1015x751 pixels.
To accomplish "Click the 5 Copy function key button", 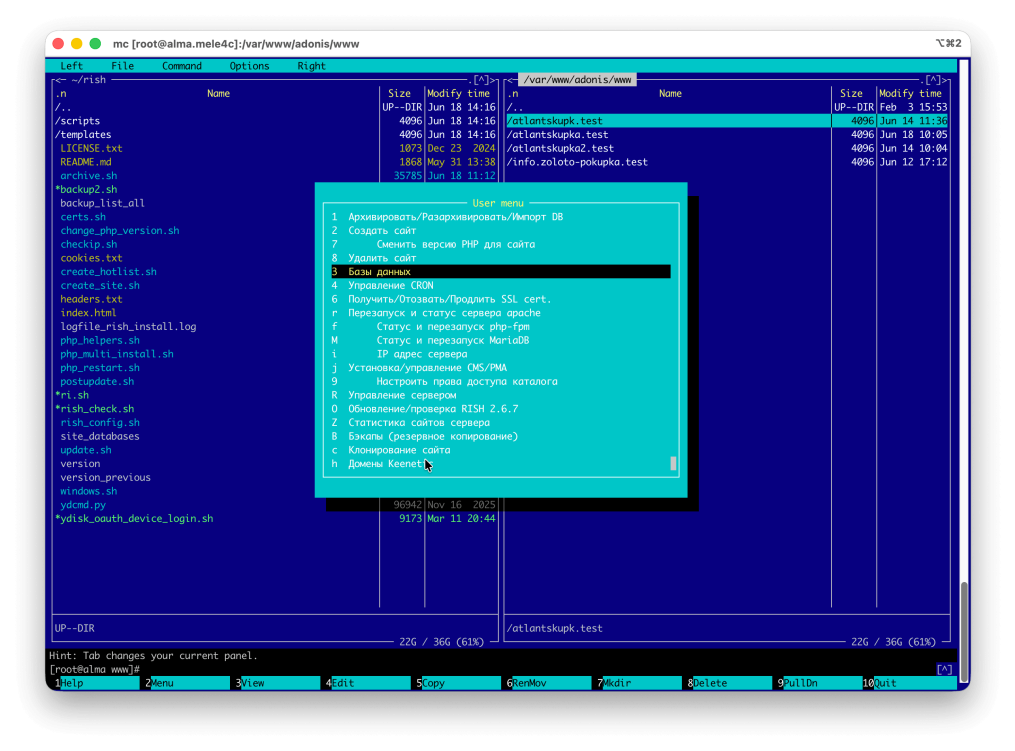I will (x=456, y=683).
